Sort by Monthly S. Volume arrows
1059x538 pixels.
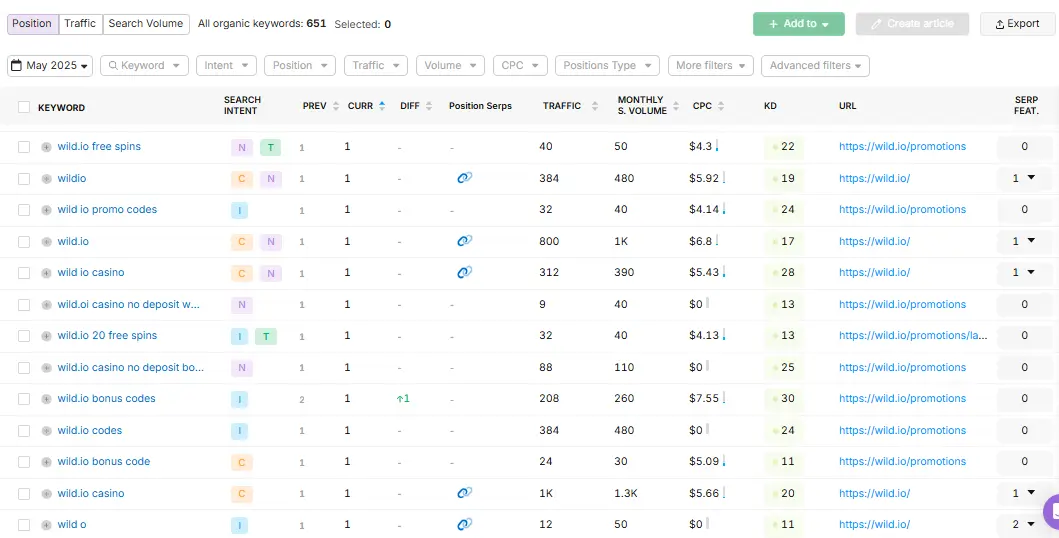[x=676, y=106]
